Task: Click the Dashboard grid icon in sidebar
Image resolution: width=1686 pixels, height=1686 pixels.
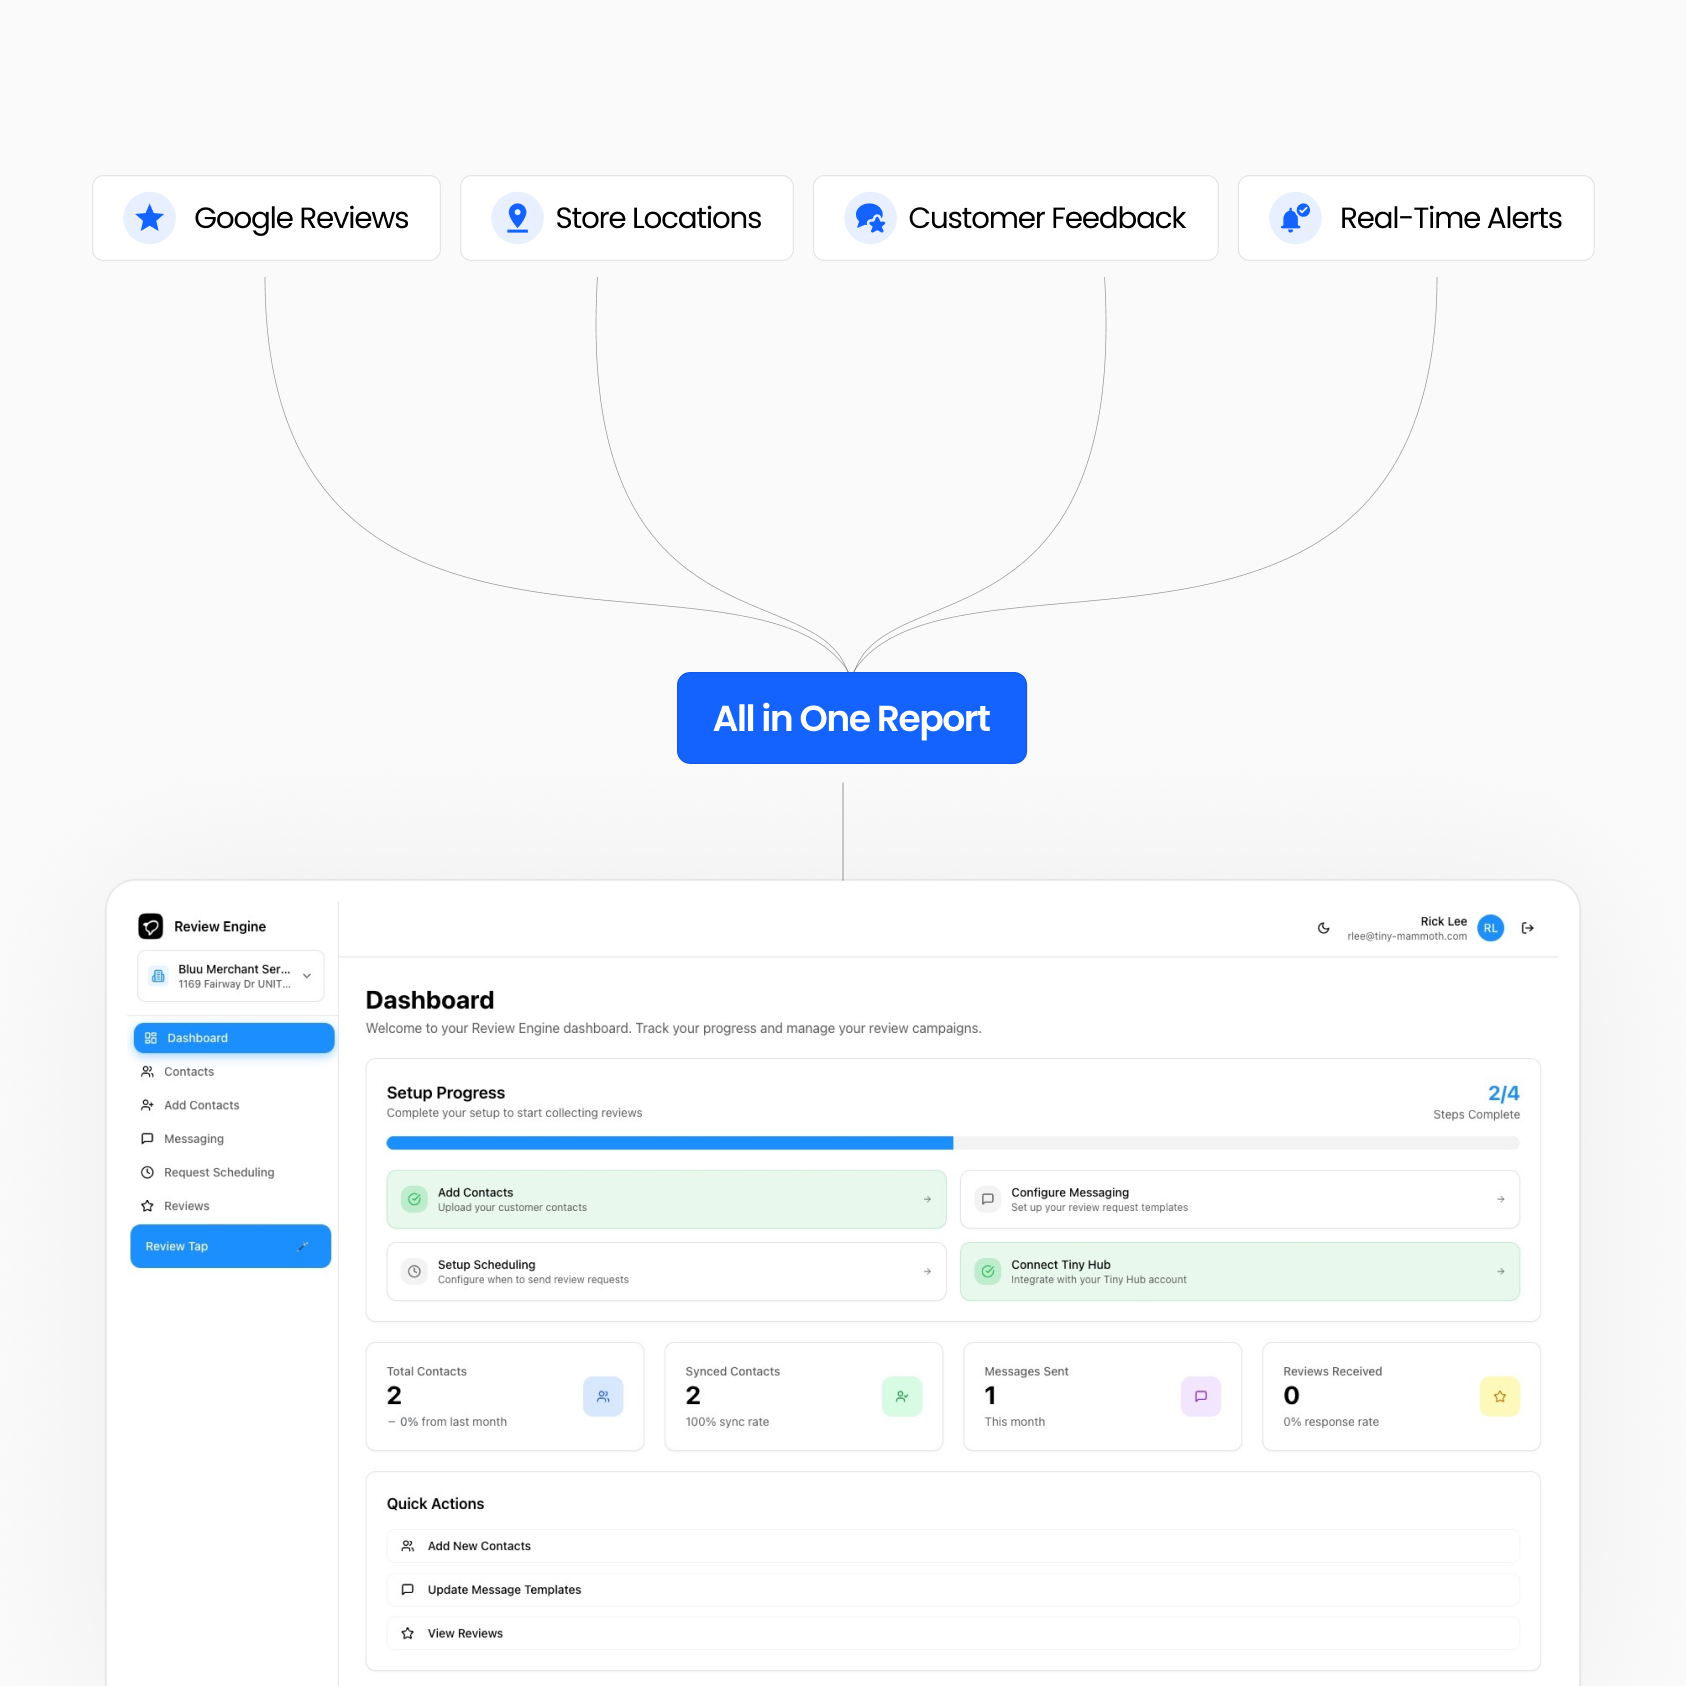Action: 151,1038
